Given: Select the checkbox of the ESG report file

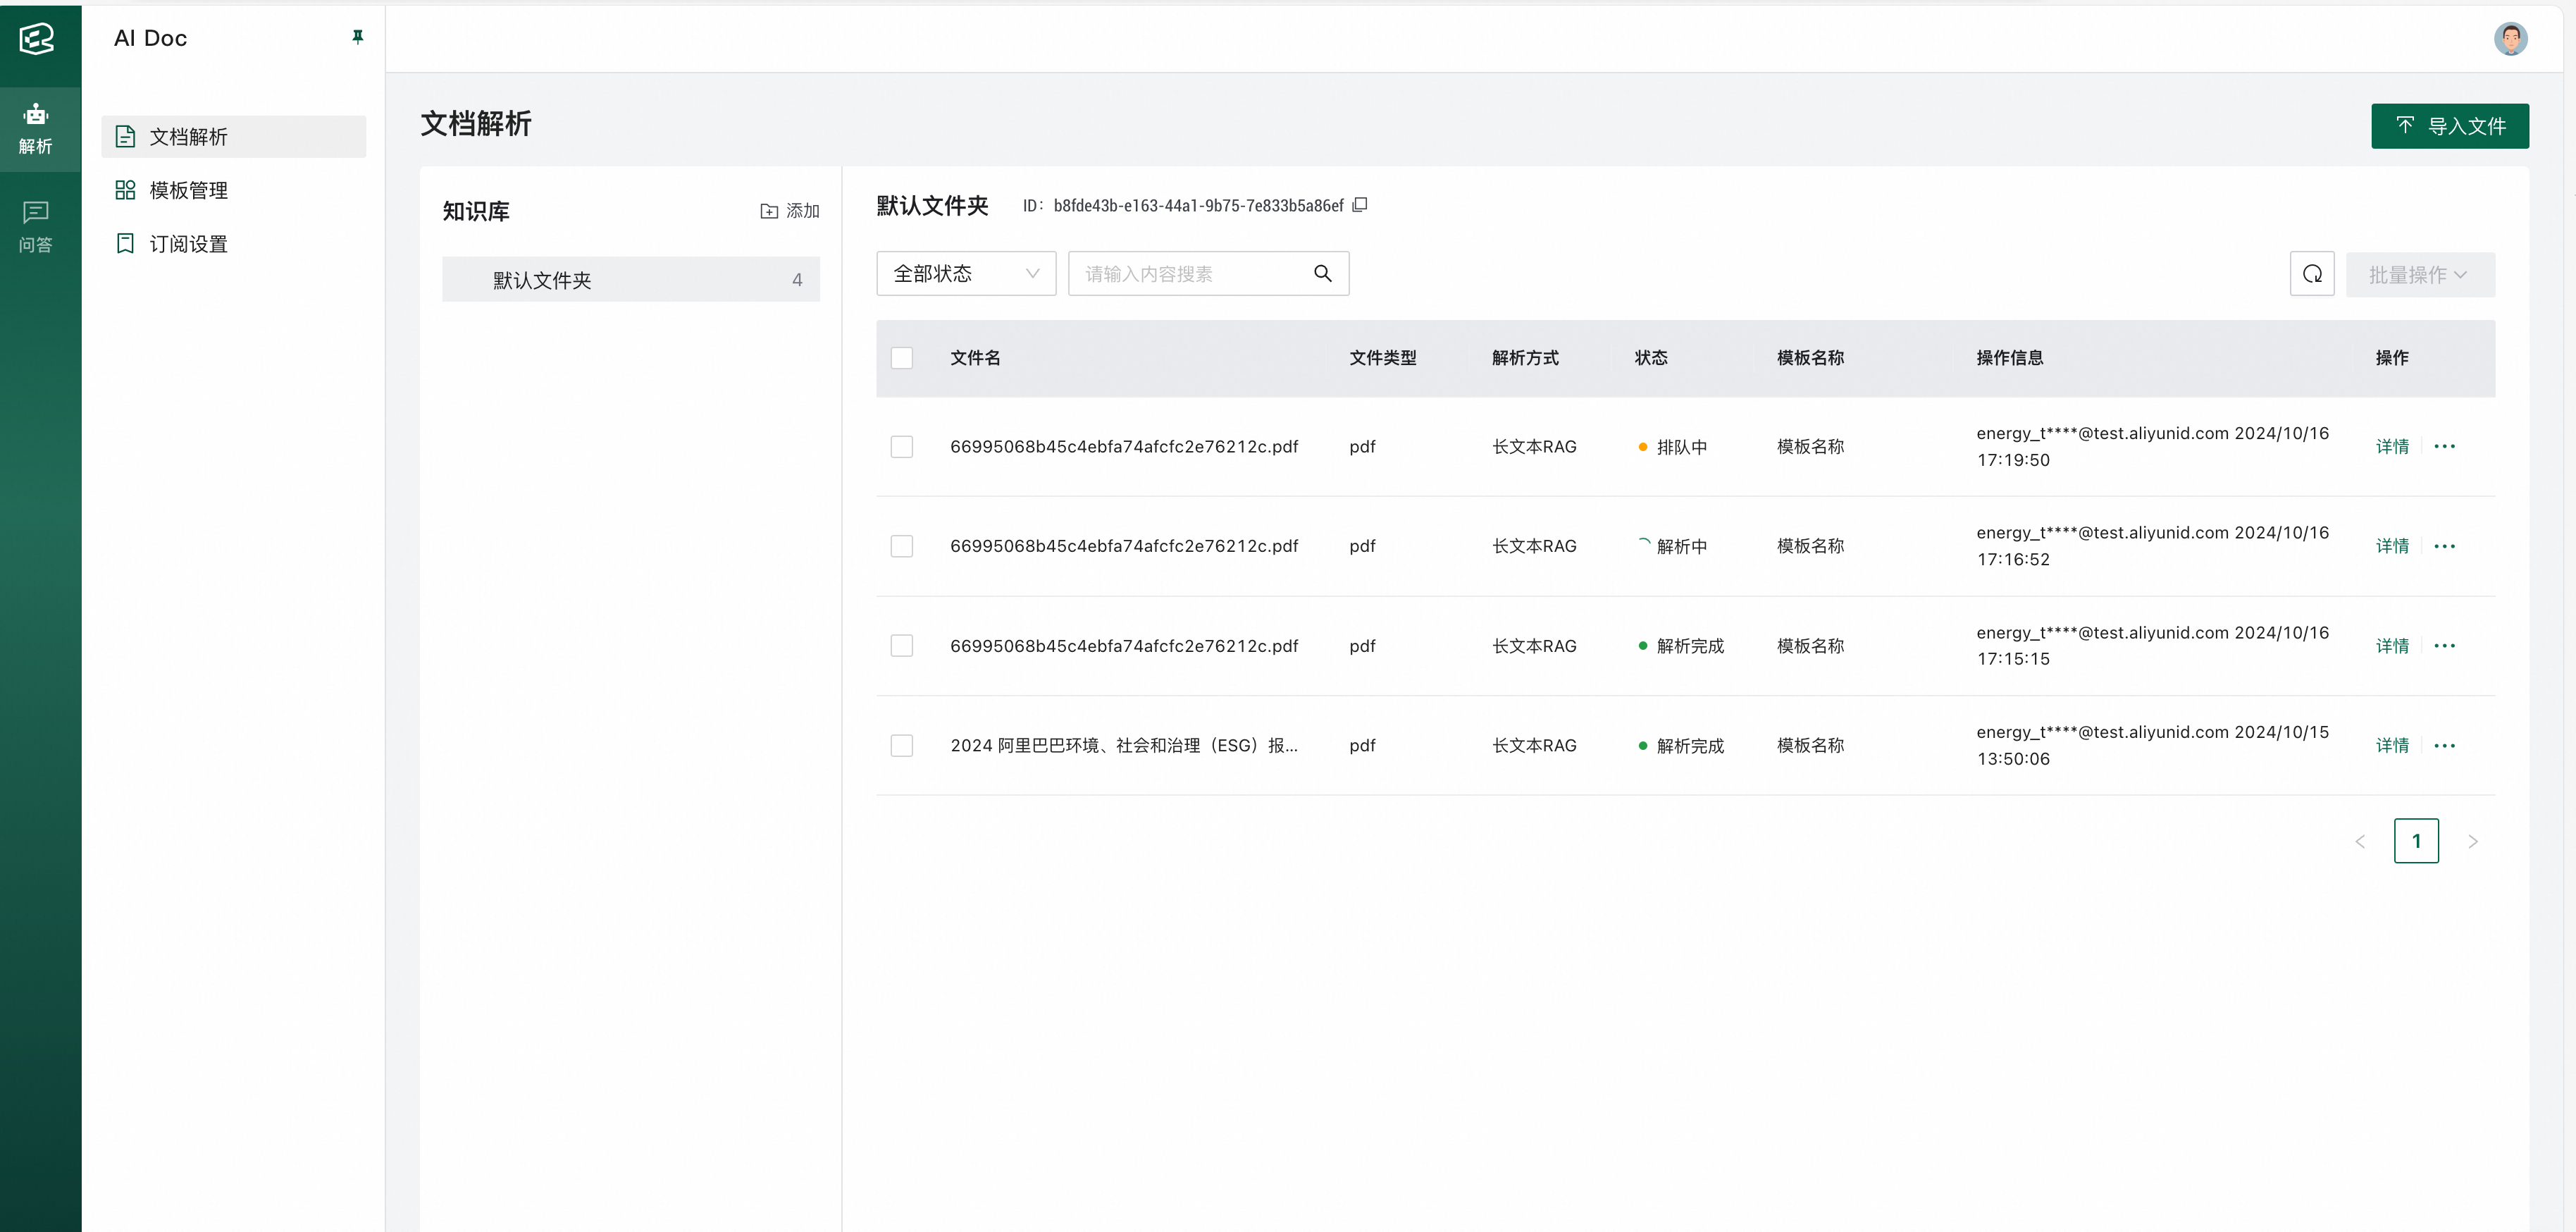Looking at the screenshot, I should [902, 746].
